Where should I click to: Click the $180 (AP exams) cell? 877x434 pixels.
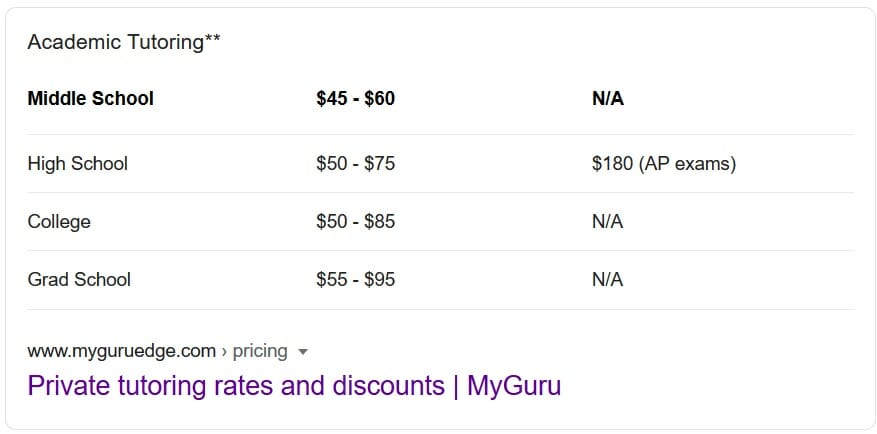click(664, 164)
